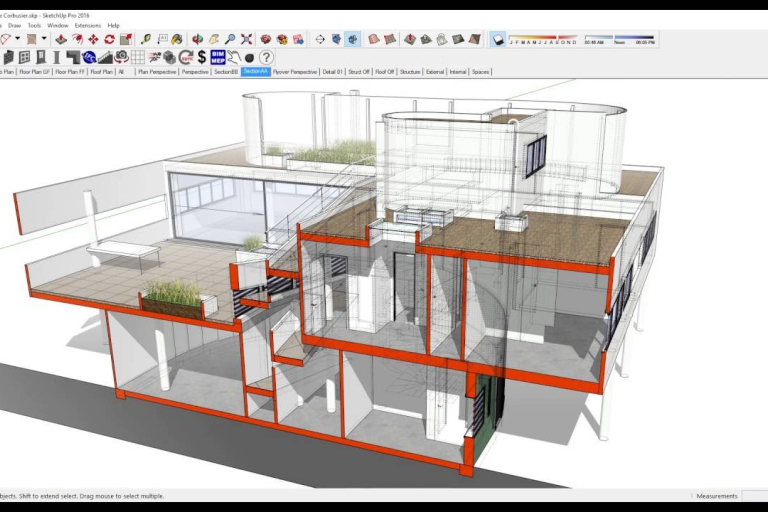Screen dimensions: 768x512
Task: Select the Scale tool
Action: (x=126, y=39)
